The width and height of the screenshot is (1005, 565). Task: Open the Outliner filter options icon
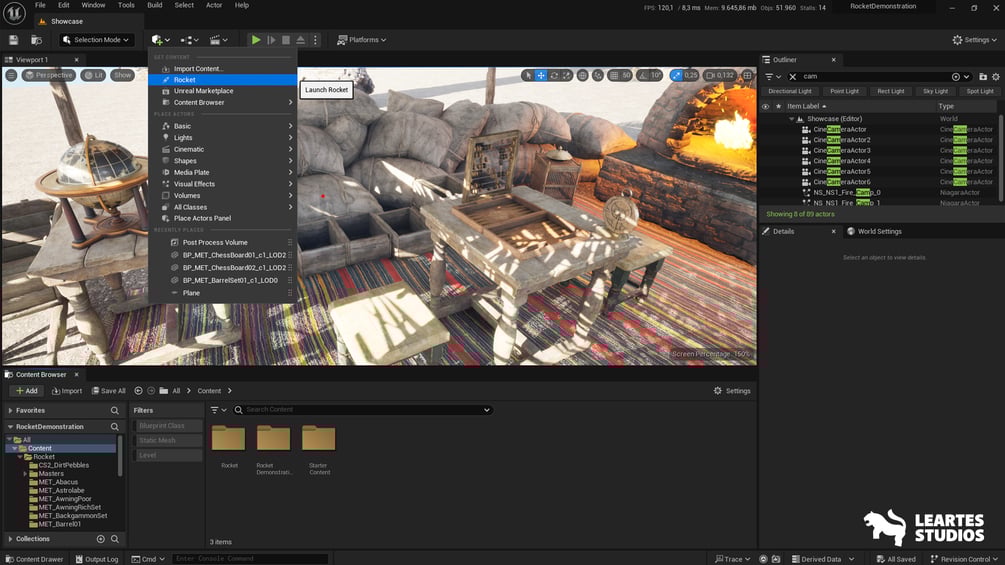pos(773,77)
